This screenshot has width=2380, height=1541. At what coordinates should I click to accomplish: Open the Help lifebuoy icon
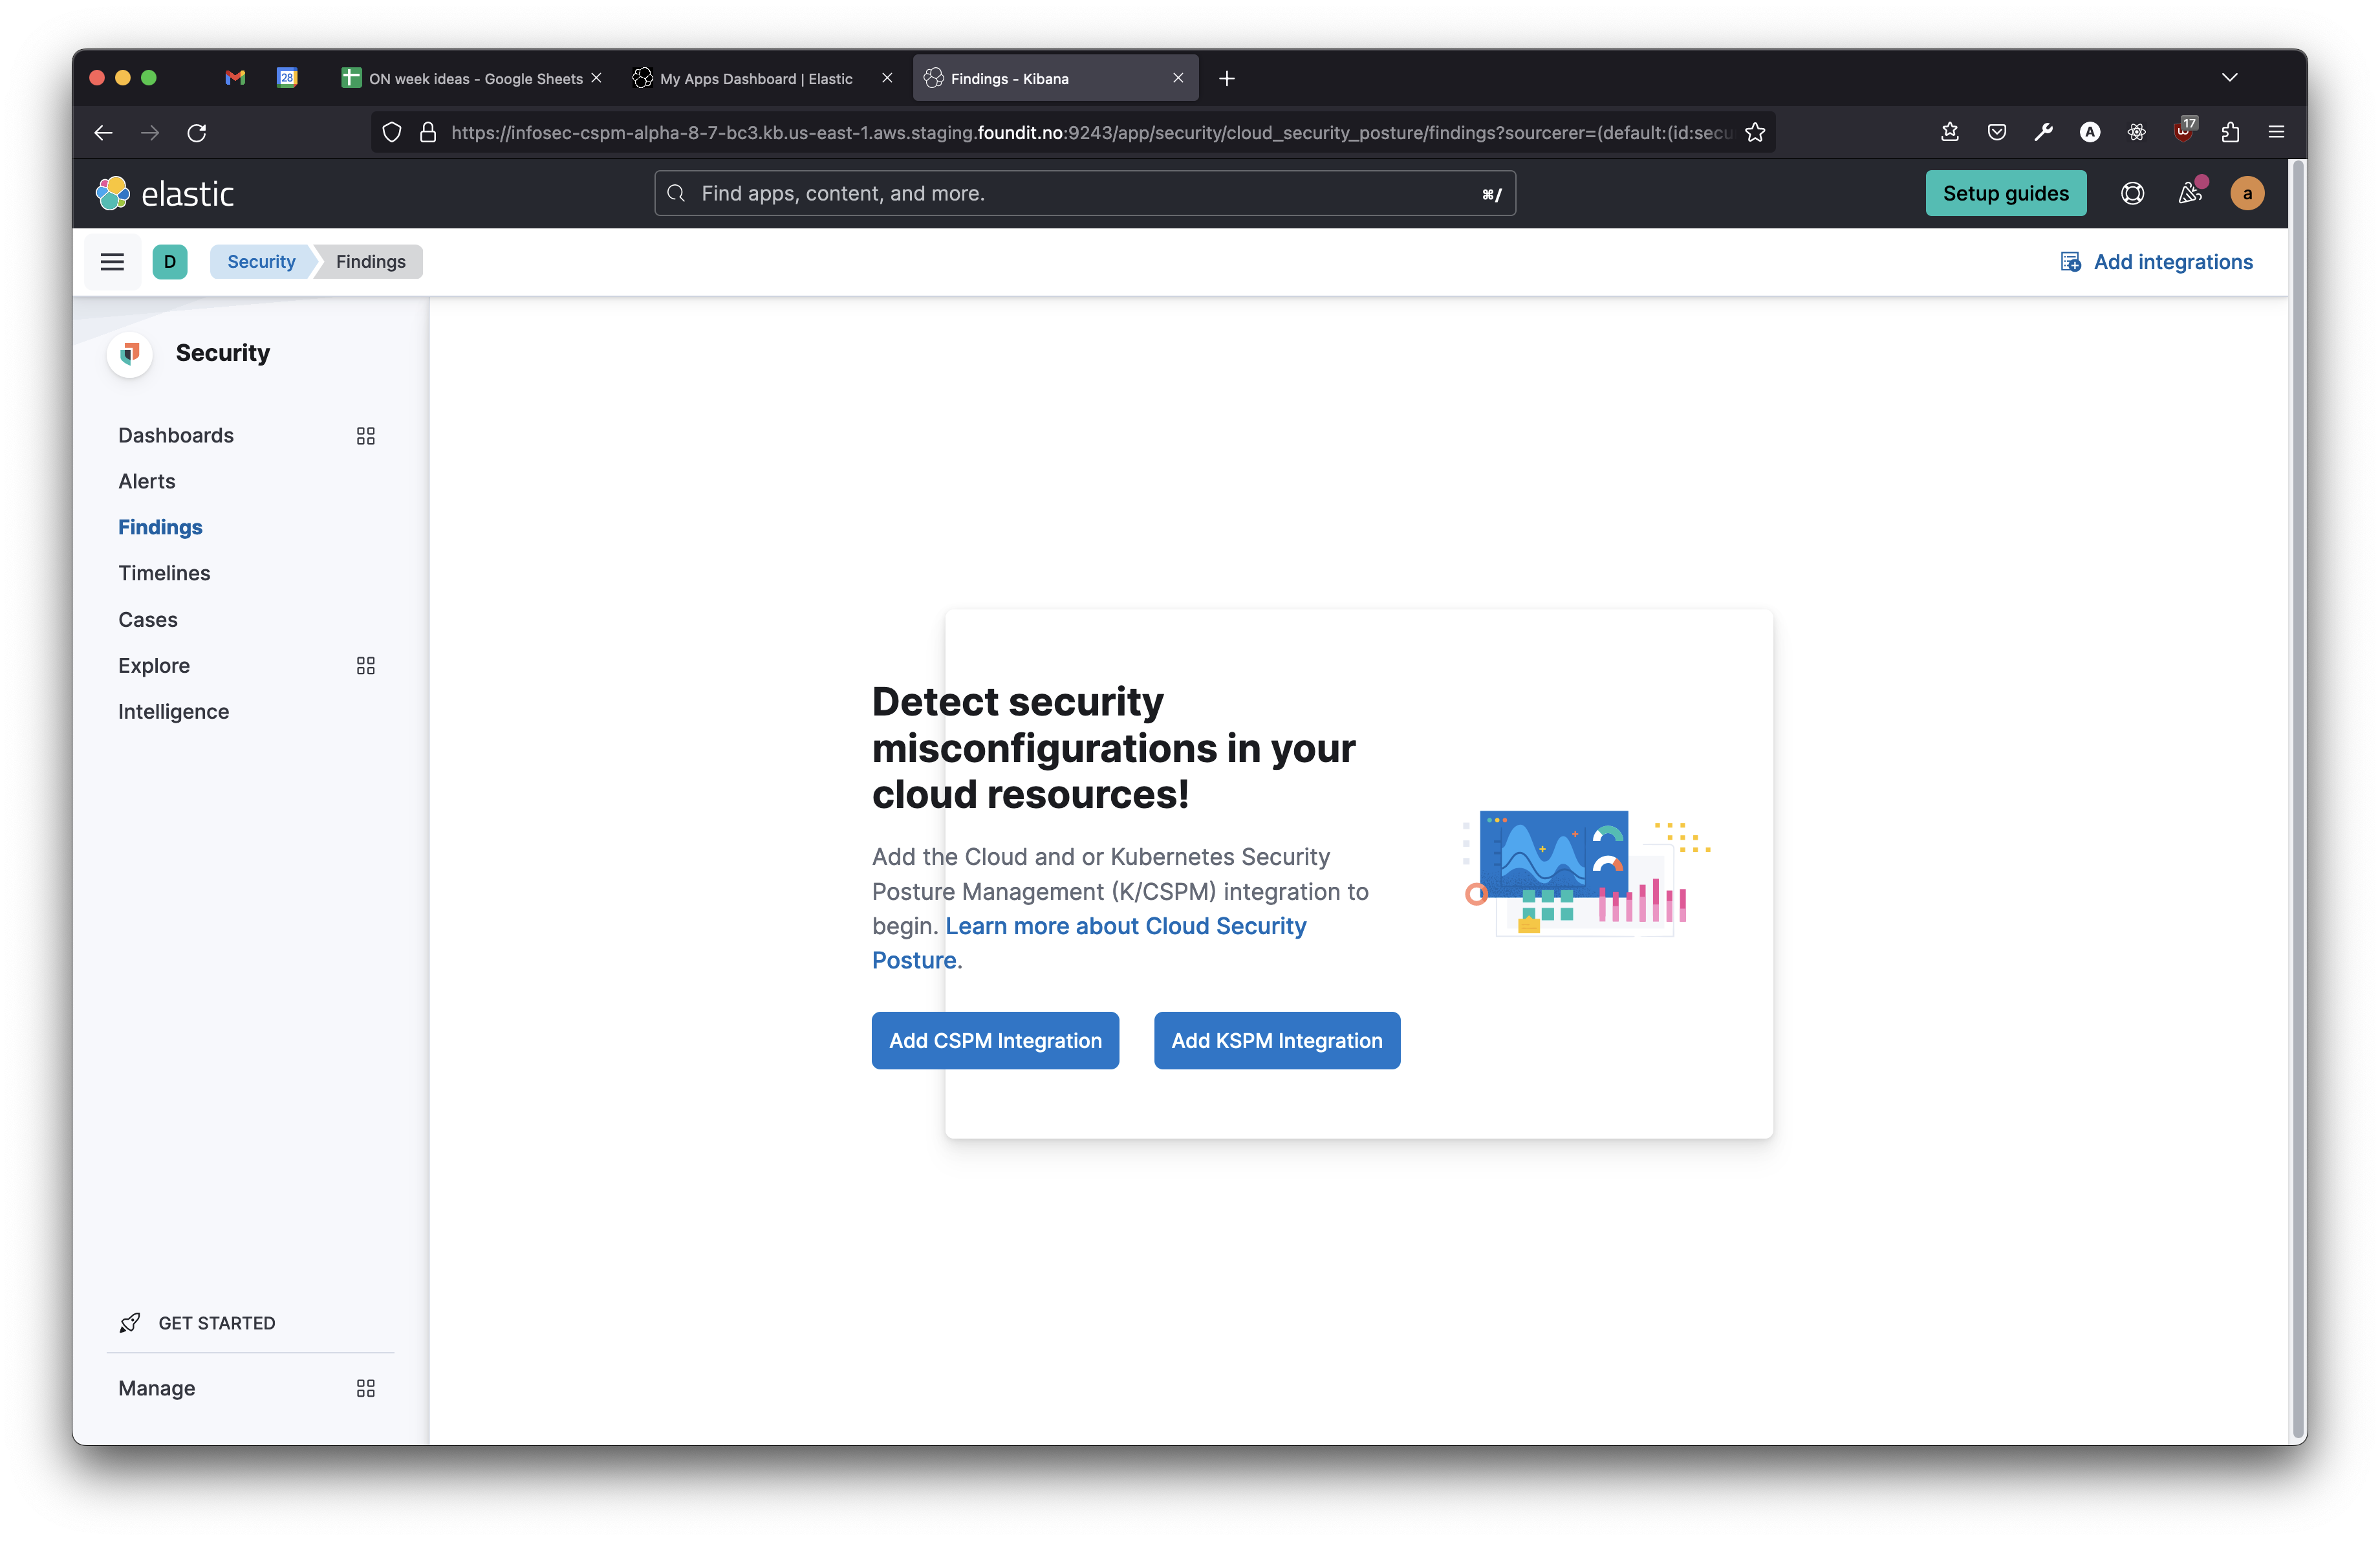tap(2133, 193)
